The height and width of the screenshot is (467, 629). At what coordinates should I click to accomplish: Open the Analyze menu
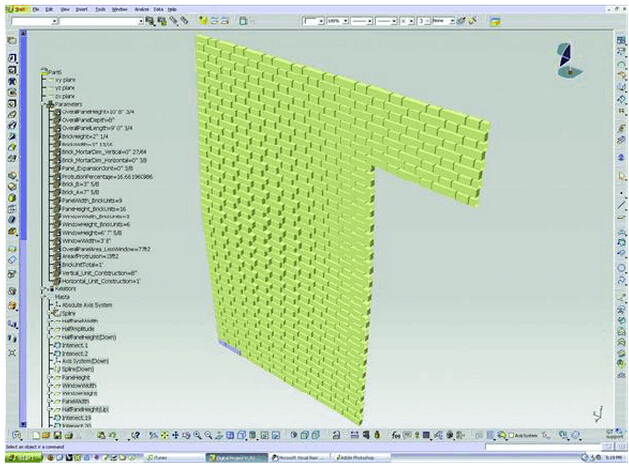(x=141, y=8)
